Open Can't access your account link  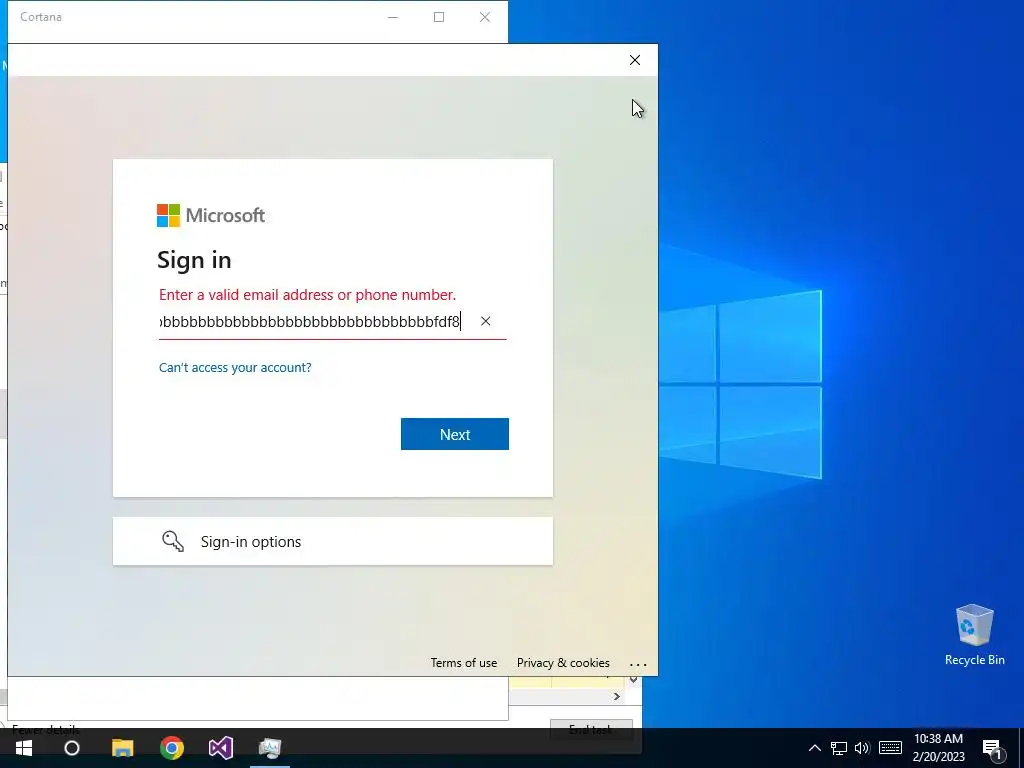point(235,367)
